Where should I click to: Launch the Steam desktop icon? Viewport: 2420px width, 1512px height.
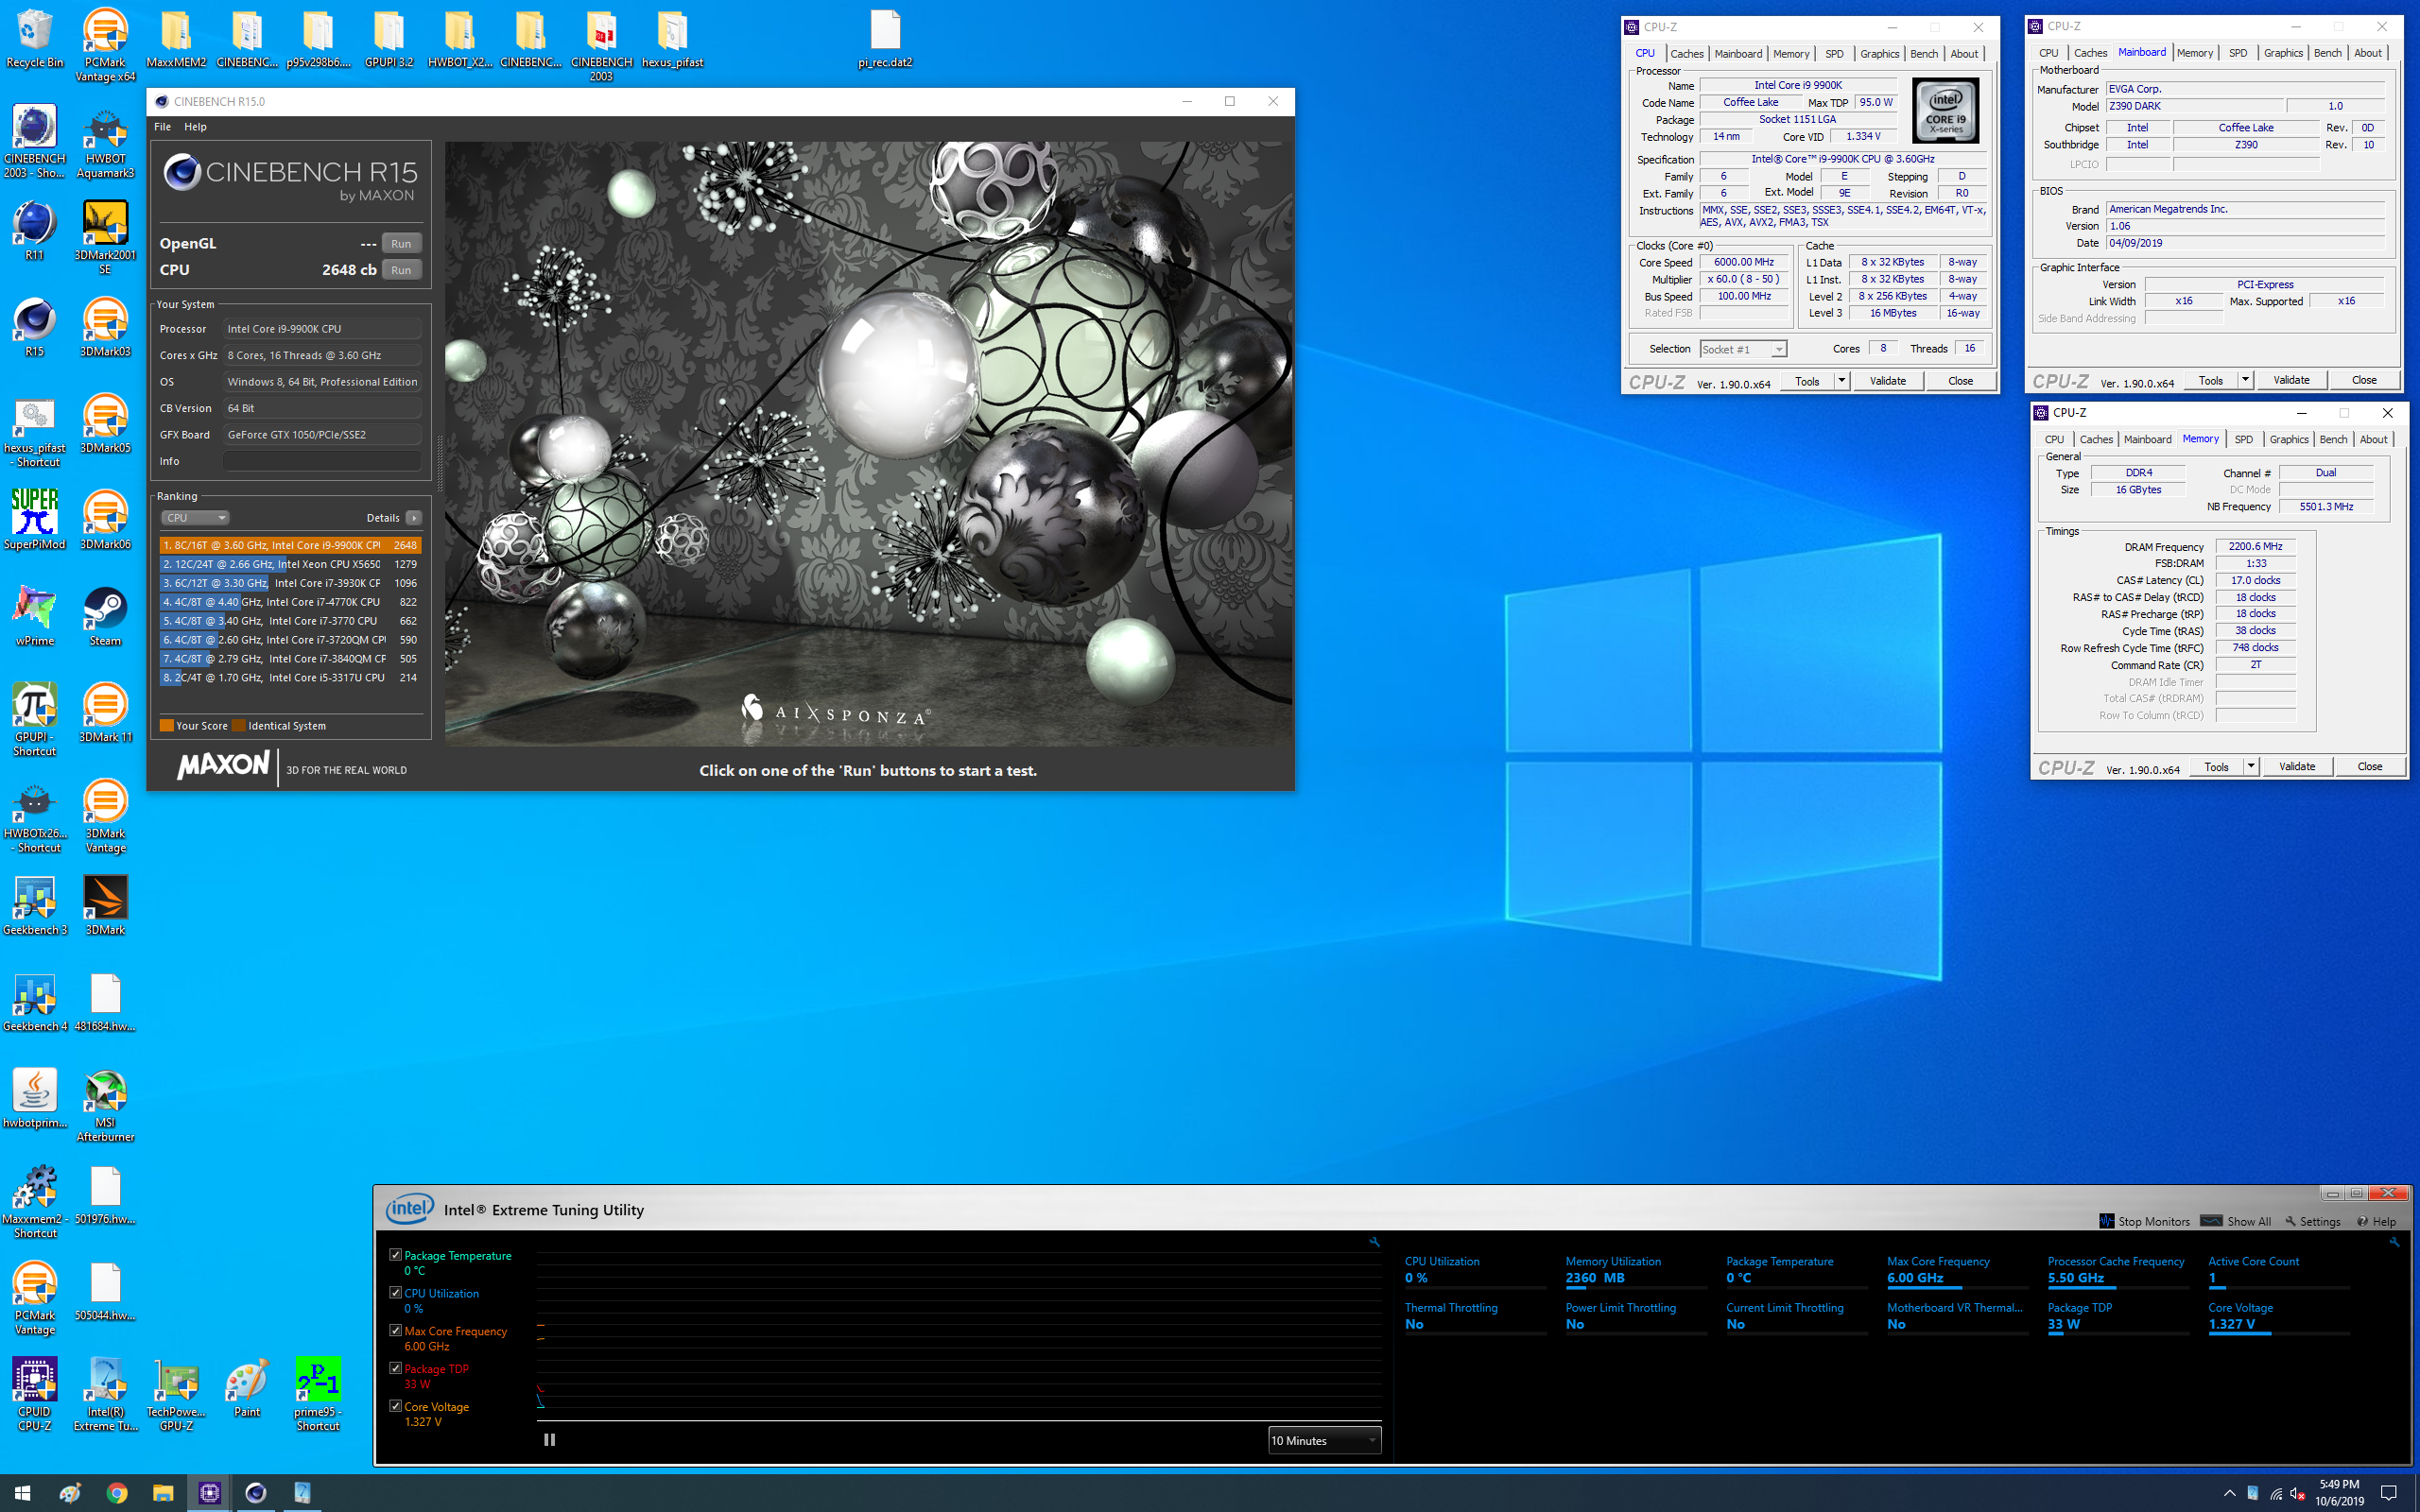[x=105, y=616]
